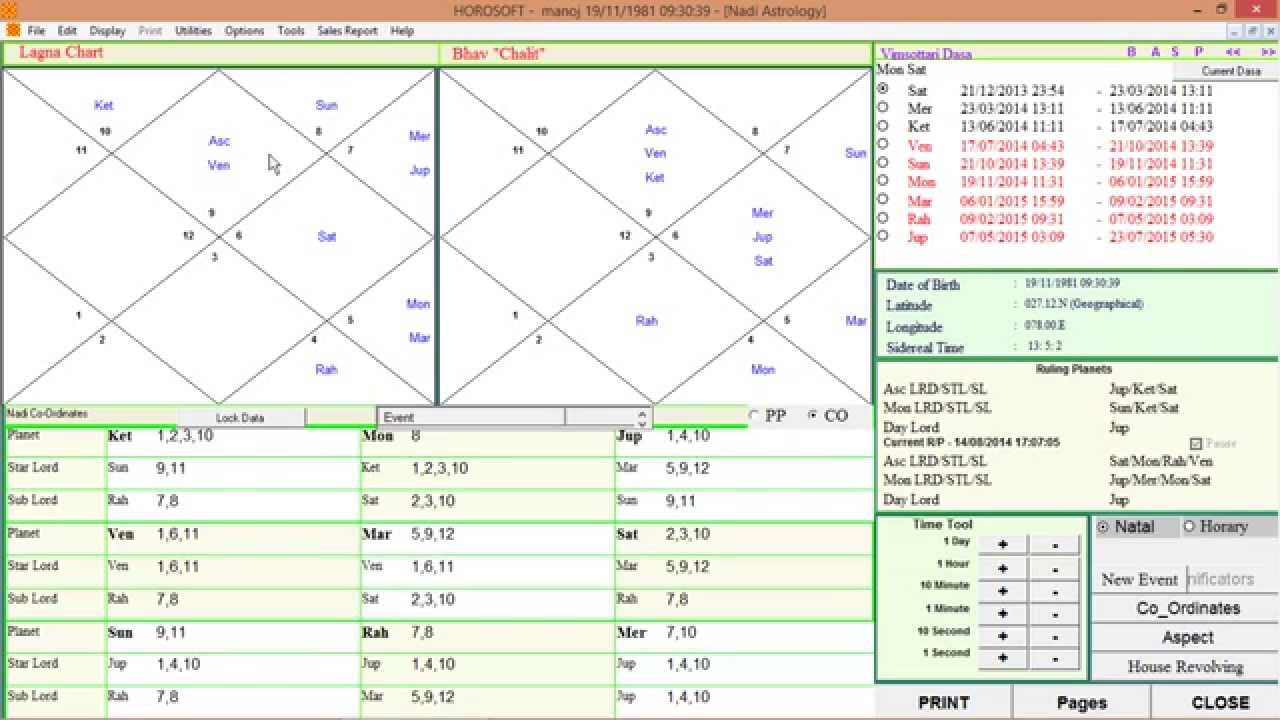Select the Mar dasa radio button
This screenshot has height=720, width=1280.
883,199
